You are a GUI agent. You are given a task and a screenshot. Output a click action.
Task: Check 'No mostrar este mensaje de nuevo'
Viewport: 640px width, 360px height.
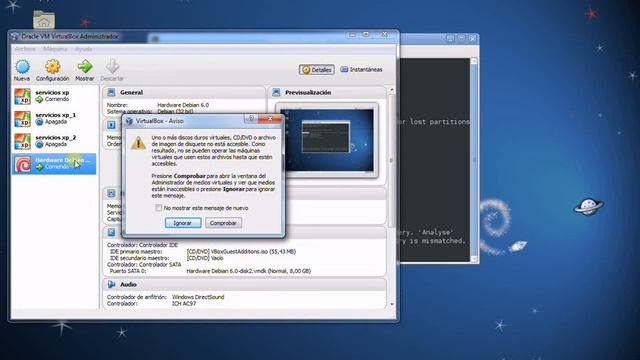coord(158,208)
